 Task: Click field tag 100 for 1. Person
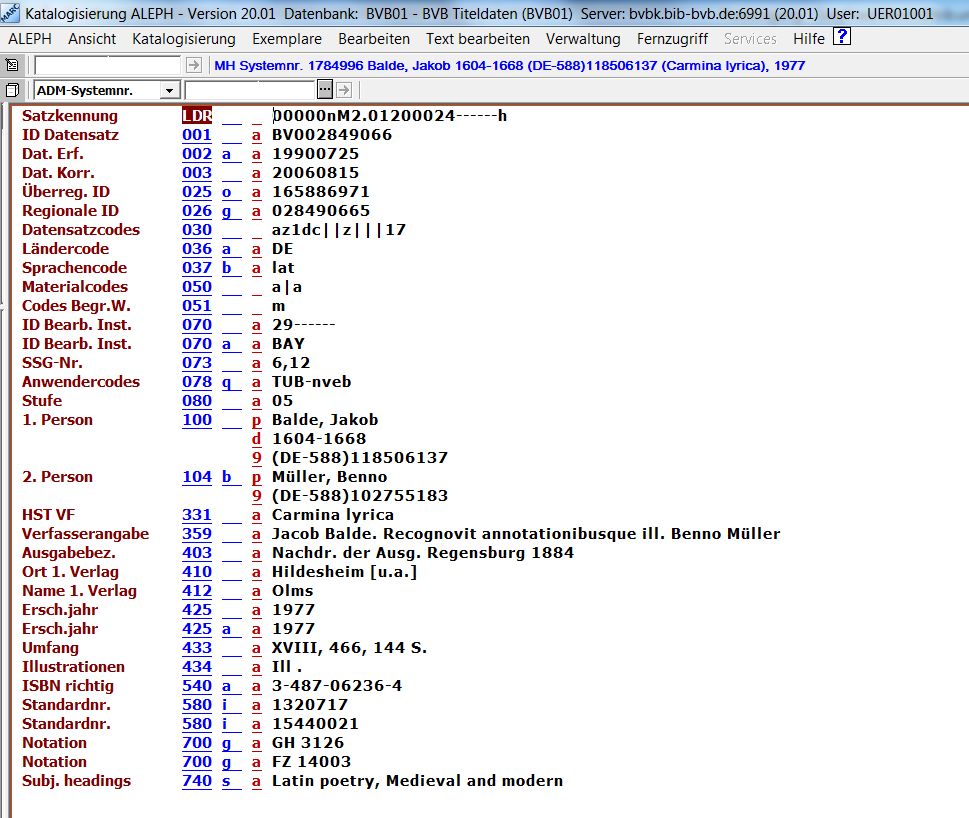point(197,420)
